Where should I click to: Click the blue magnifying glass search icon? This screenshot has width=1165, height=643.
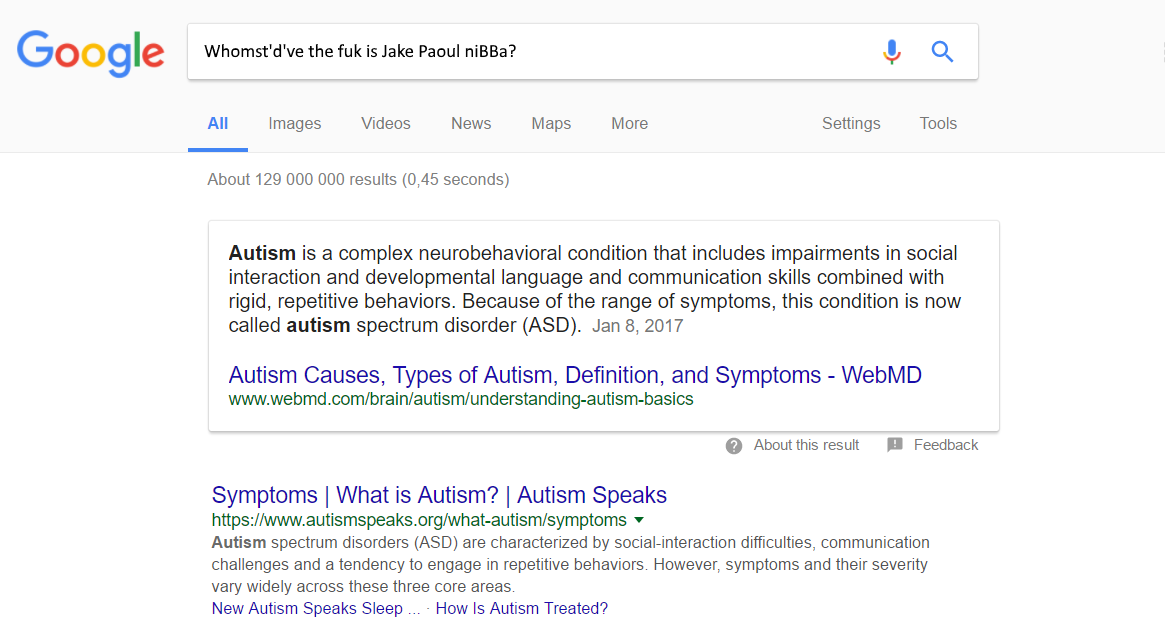tap(942, 51)
